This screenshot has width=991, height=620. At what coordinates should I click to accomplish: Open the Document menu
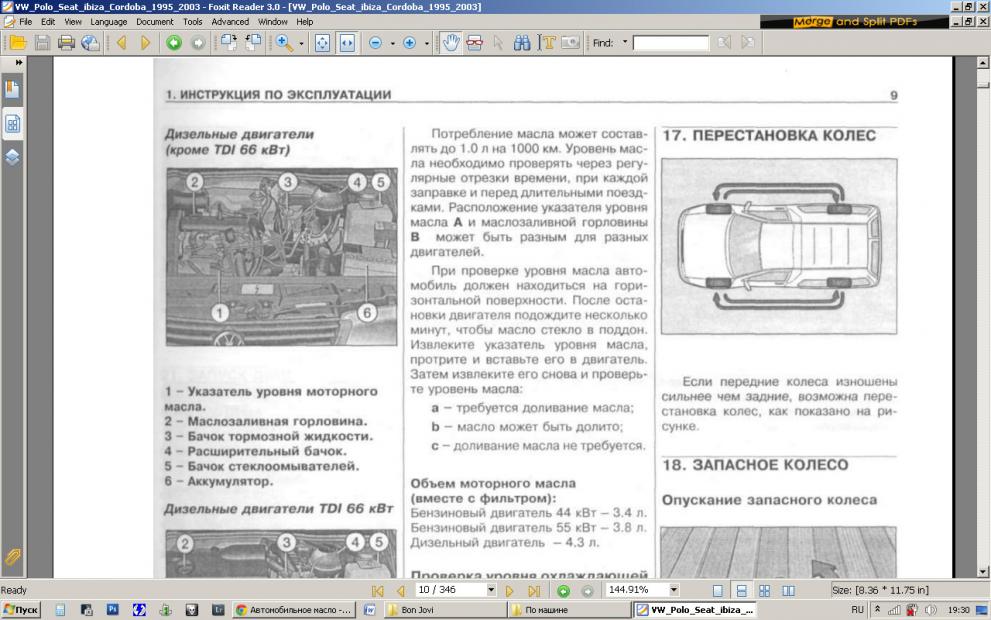[x=154, y=21]
